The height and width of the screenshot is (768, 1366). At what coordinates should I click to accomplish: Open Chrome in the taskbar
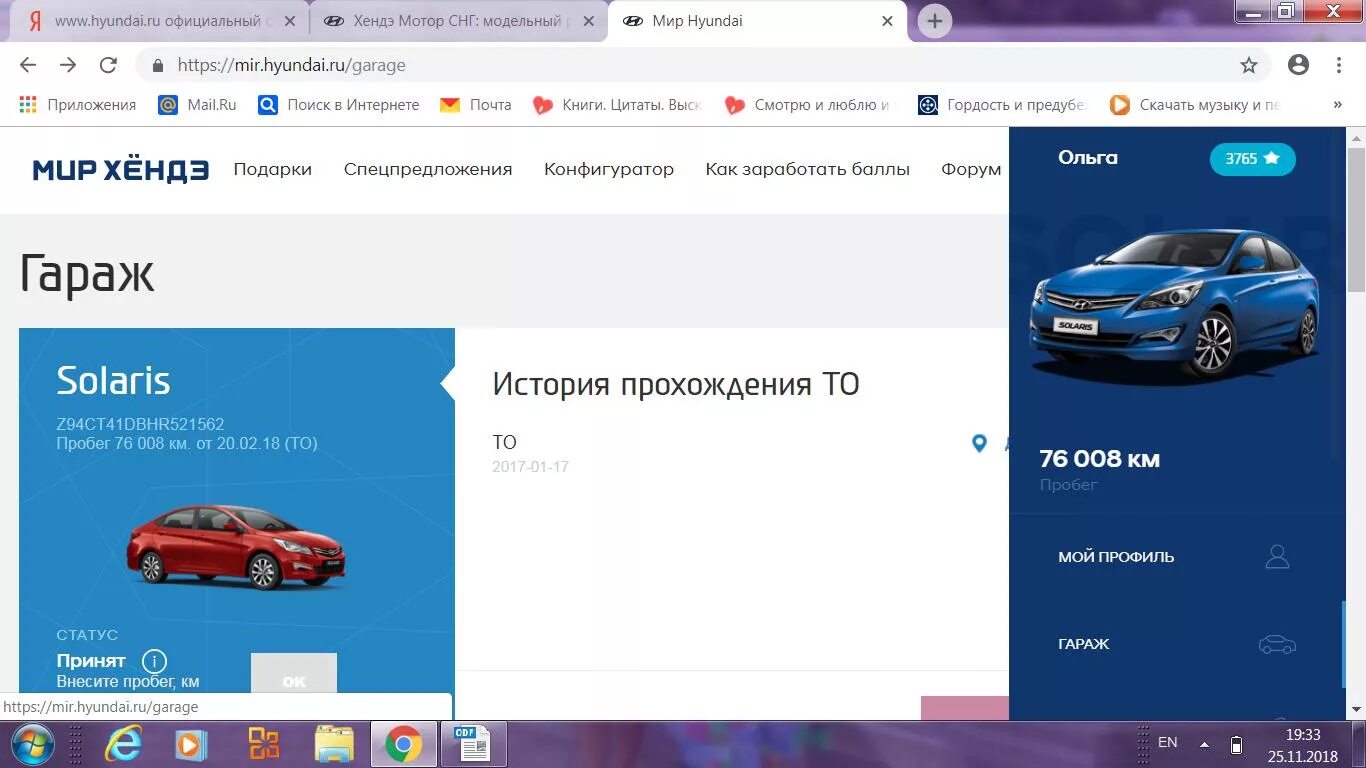click(404, 744)
